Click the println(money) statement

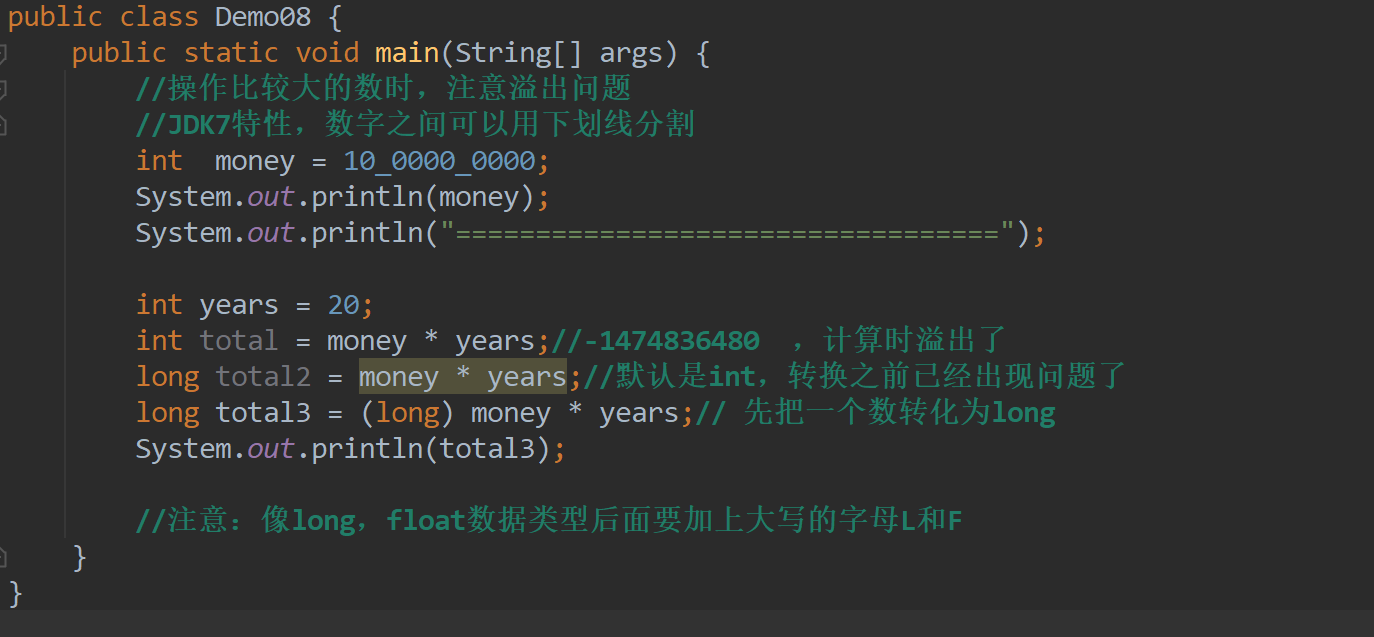click(340, 197)
